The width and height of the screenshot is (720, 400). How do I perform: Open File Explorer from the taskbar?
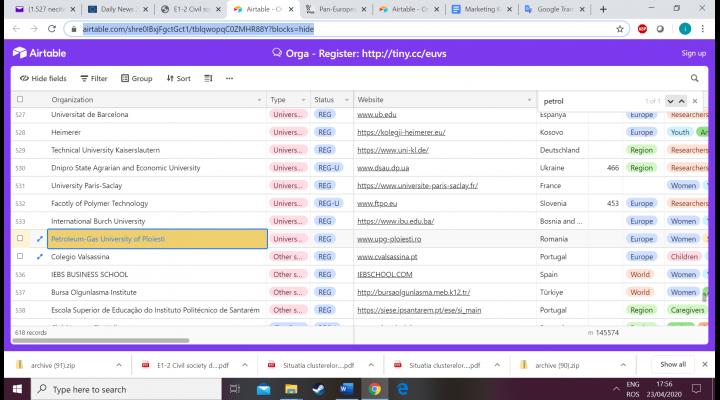pos(291,389)
